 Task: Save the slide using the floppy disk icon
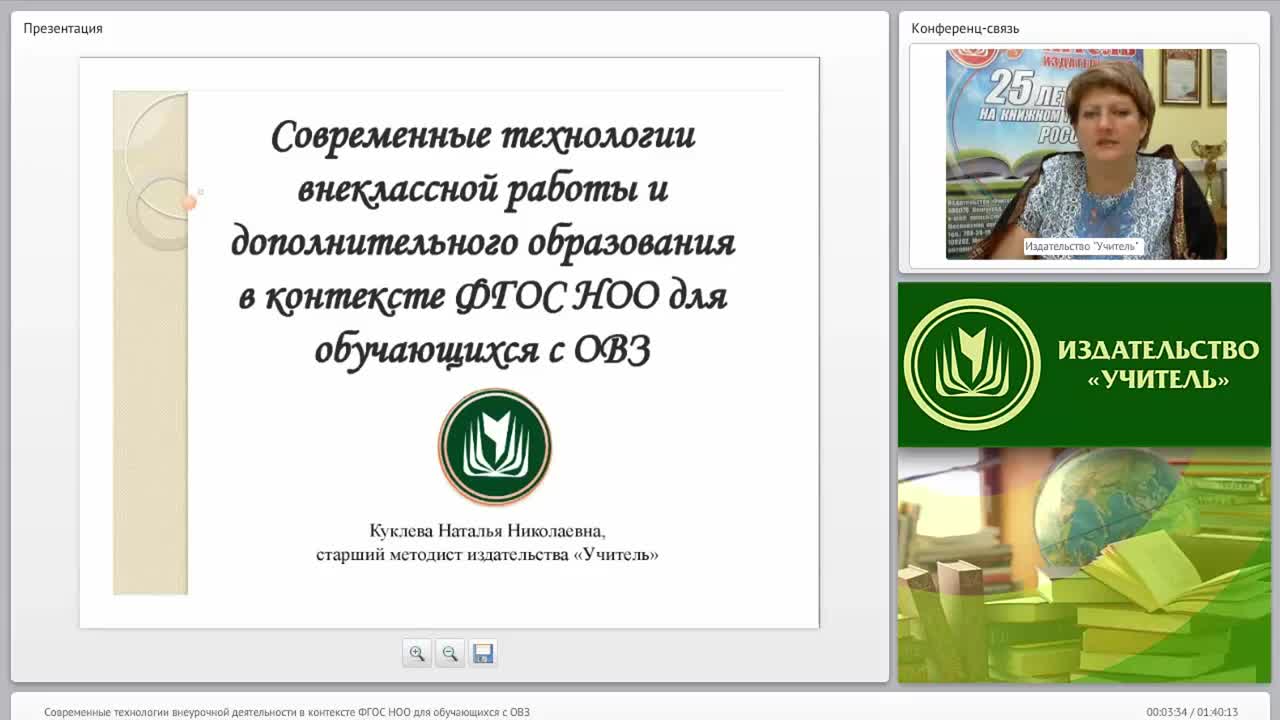[483, 653]
